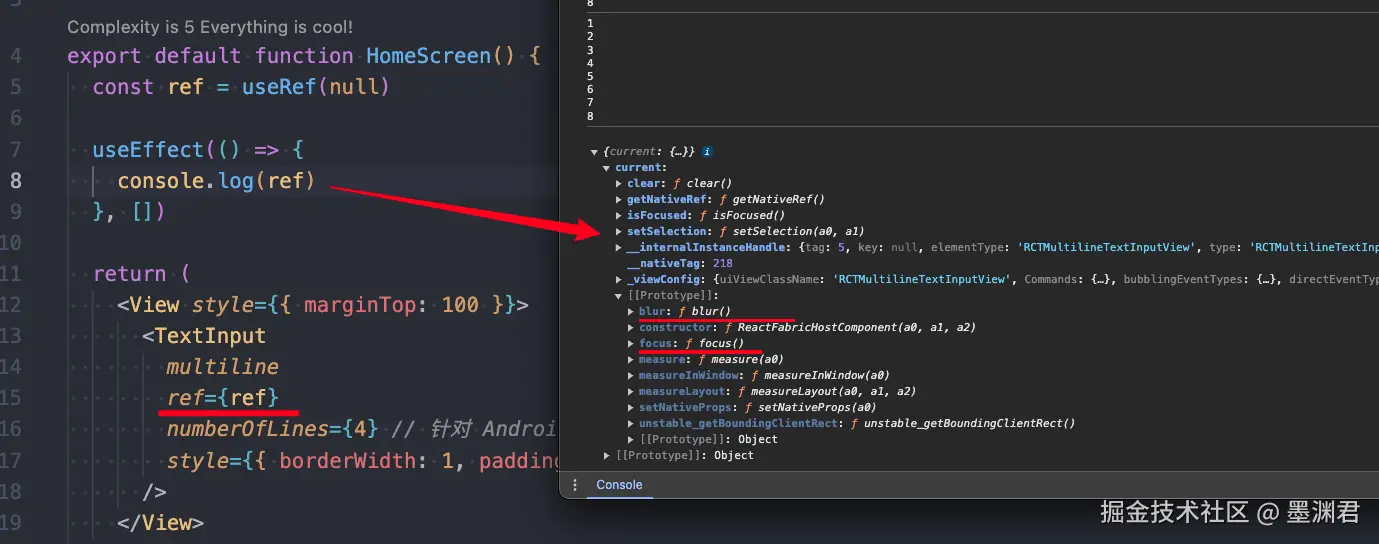Expand the measure: ƒ measure(a0) entry
1379x544 pixels.
(x=632, y=360)
